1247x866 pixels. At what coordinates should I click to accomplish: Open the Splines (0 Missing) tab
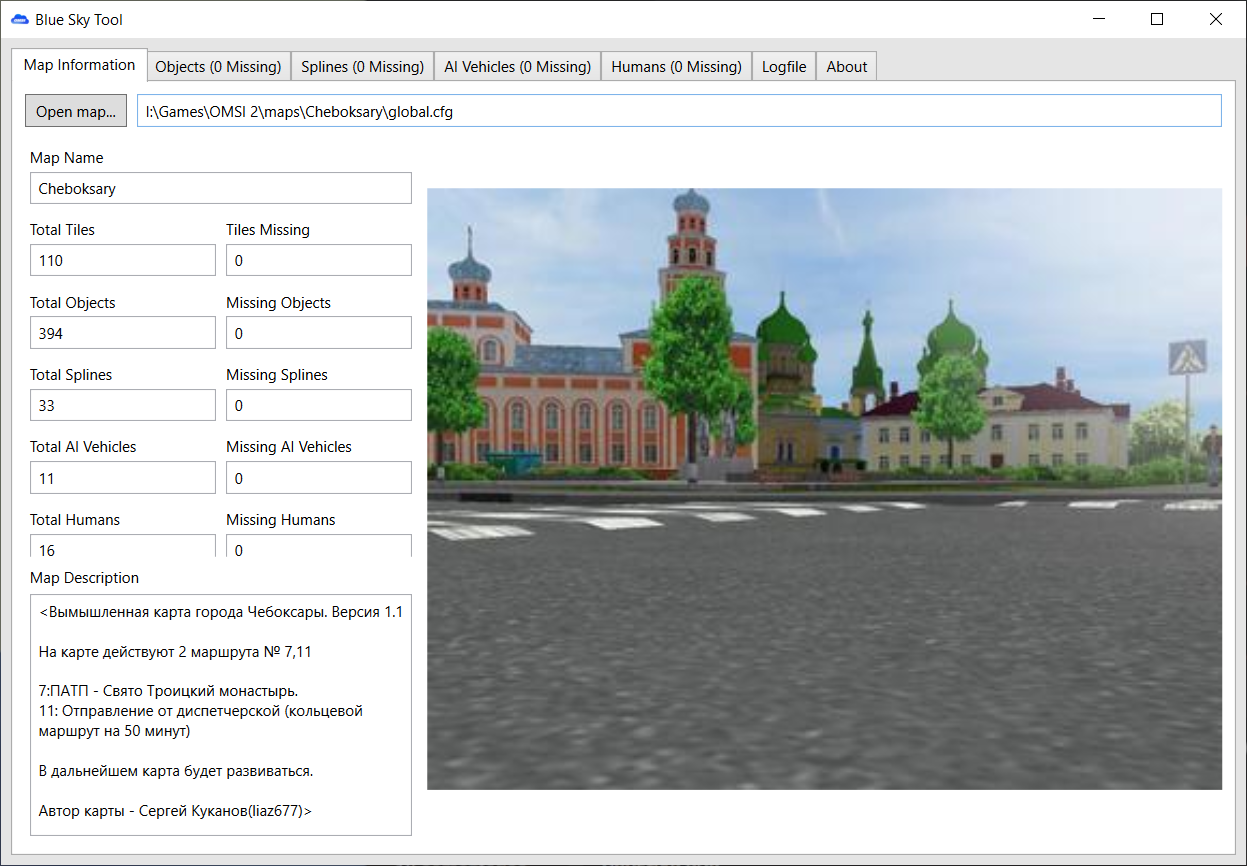(363, 67)
